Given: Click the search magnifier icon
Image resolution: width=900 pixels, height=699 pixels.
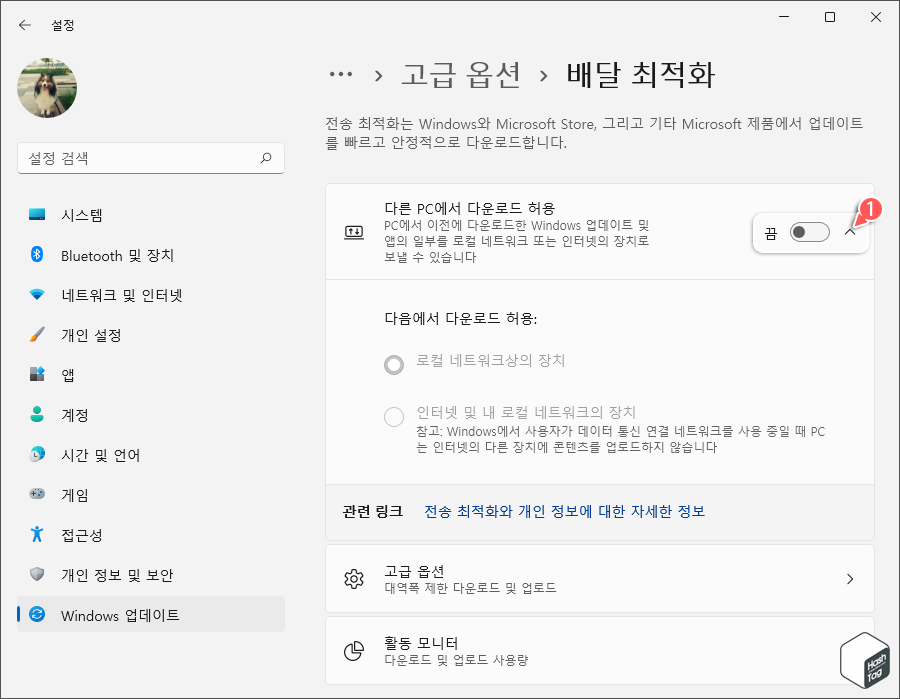Looking at the screenshot, I should coord(266,158).
